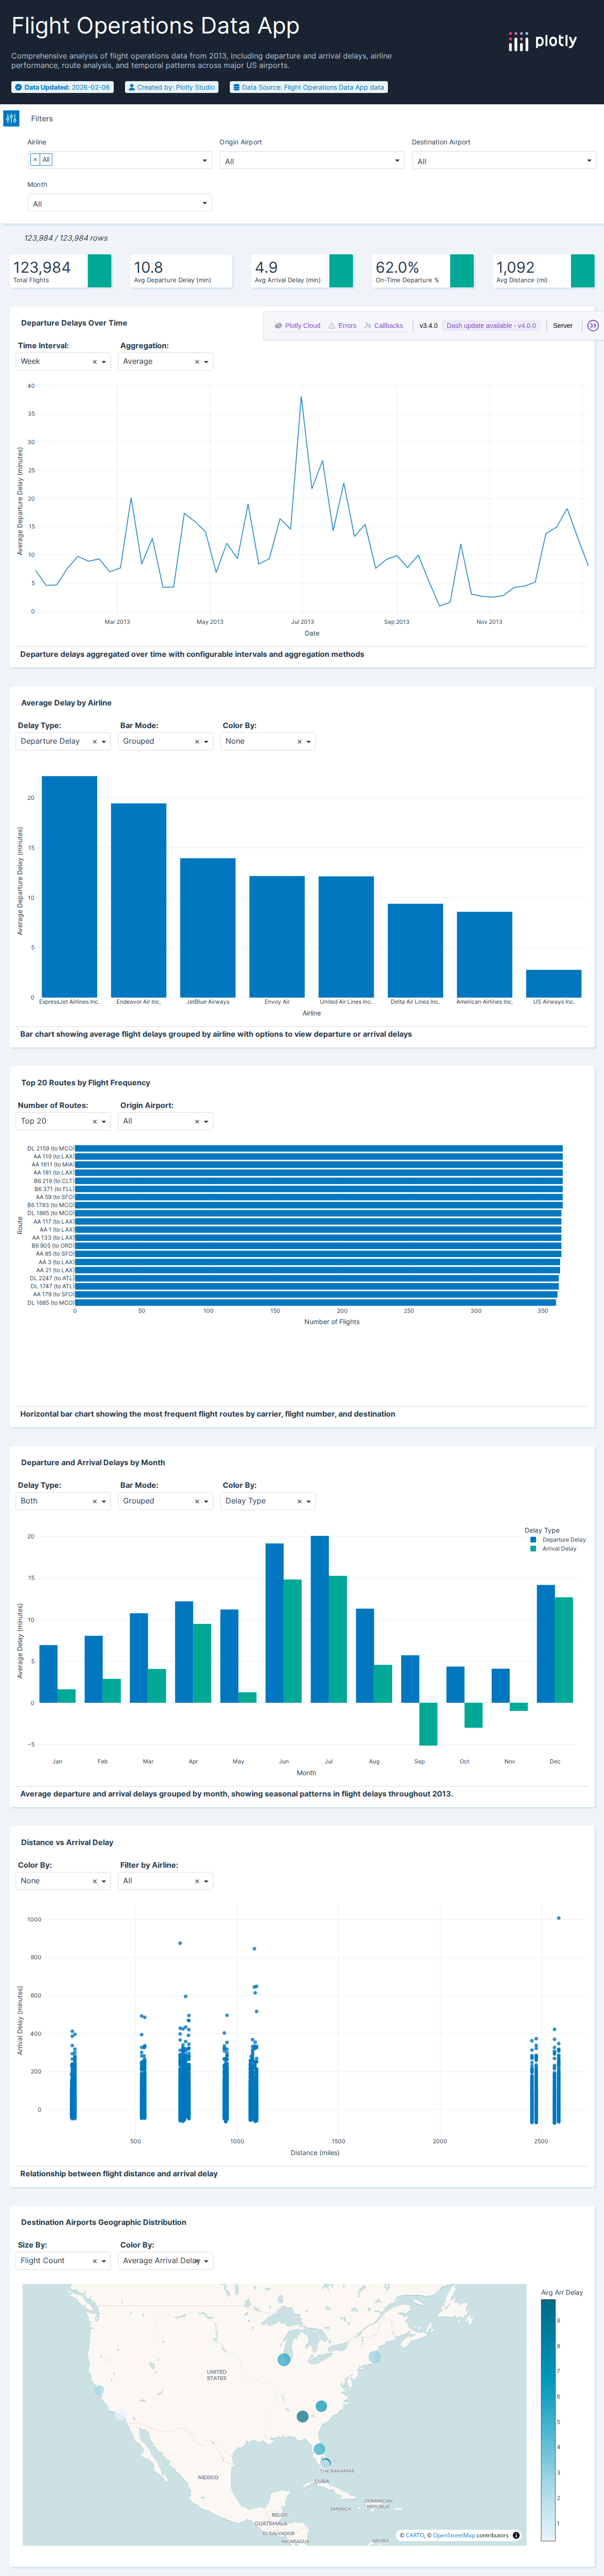Expand the Number of Routes dropdown arrow
Viewport: 604px width, 2576px height.
coord(104,1123)
